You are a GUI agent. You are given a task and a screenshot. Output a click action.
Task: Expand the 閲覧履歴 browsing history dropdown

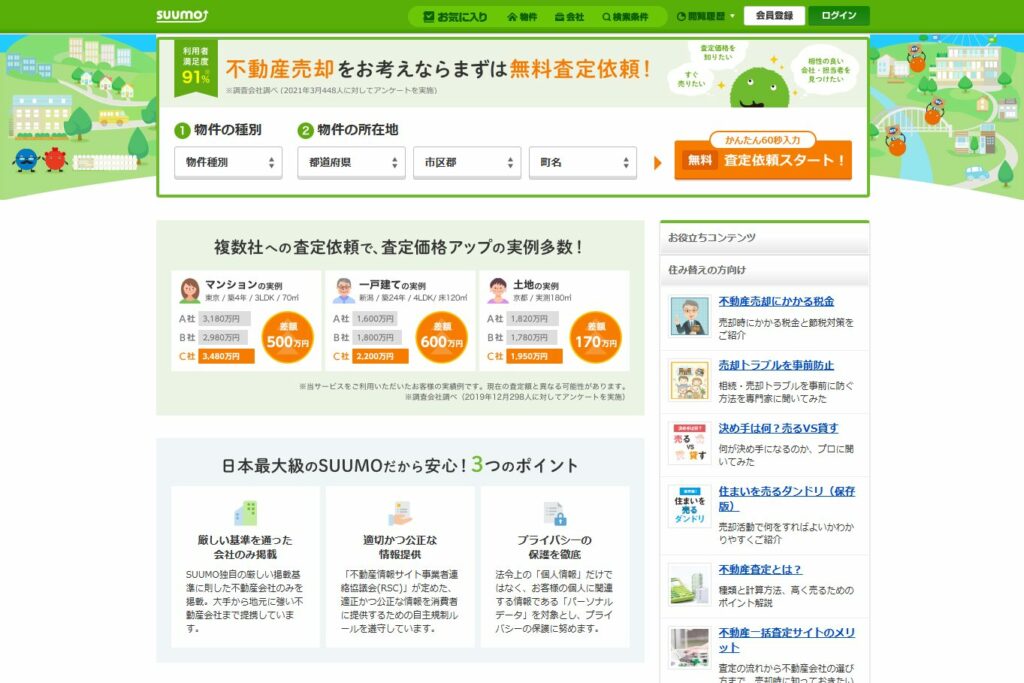(x=706, y=17)
